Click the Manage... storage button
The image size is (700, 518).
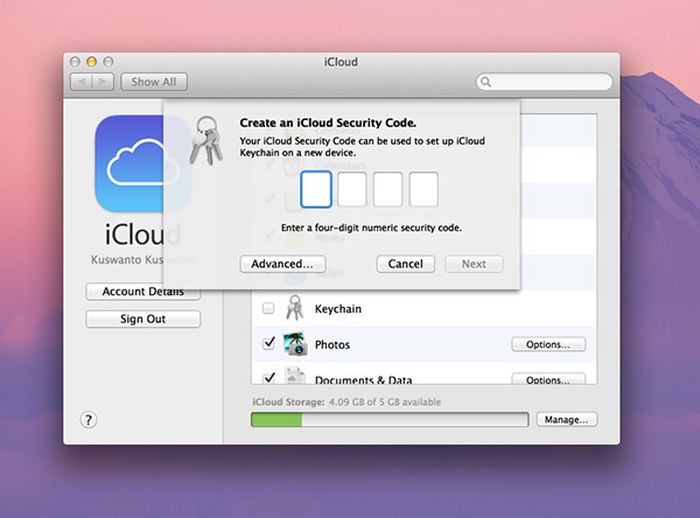click(x=567, y=419)
